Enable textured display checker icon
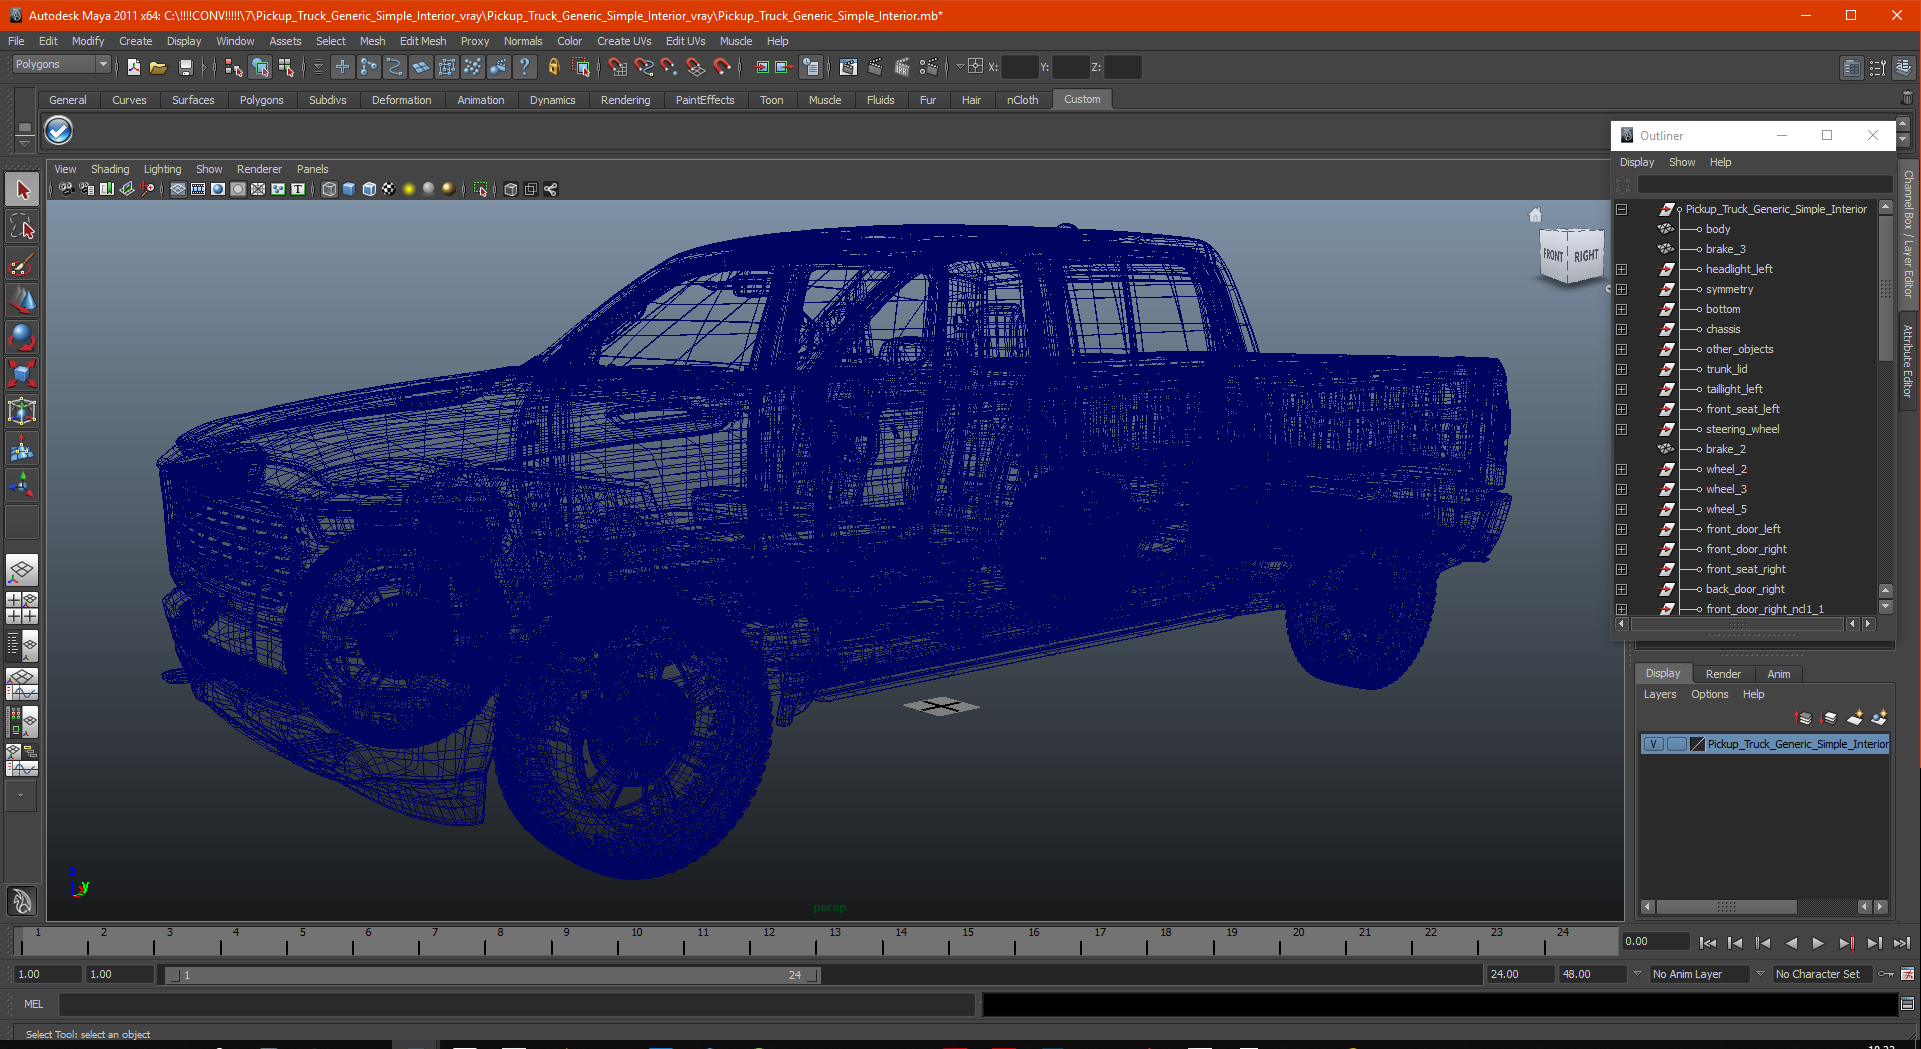 click(x=389, y=189)
